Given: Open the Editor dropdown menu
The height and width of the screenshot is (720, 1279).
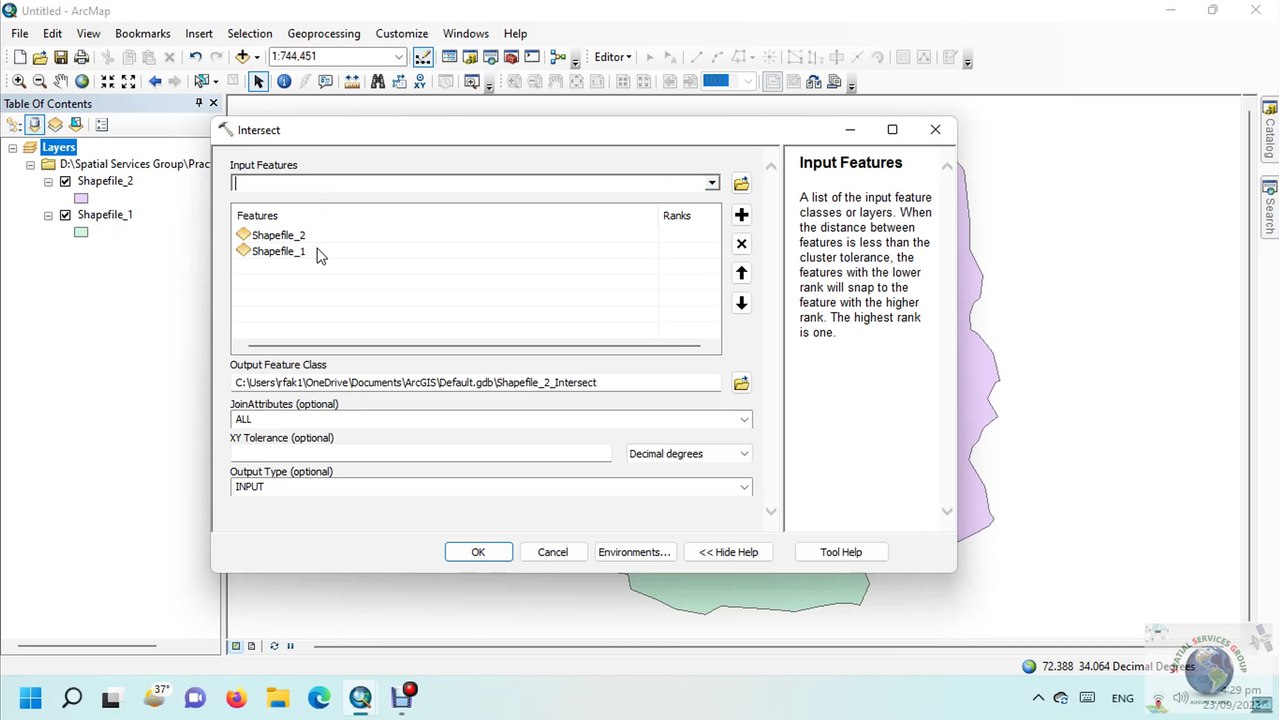Looking at the screenshot, I should [612, 57].
